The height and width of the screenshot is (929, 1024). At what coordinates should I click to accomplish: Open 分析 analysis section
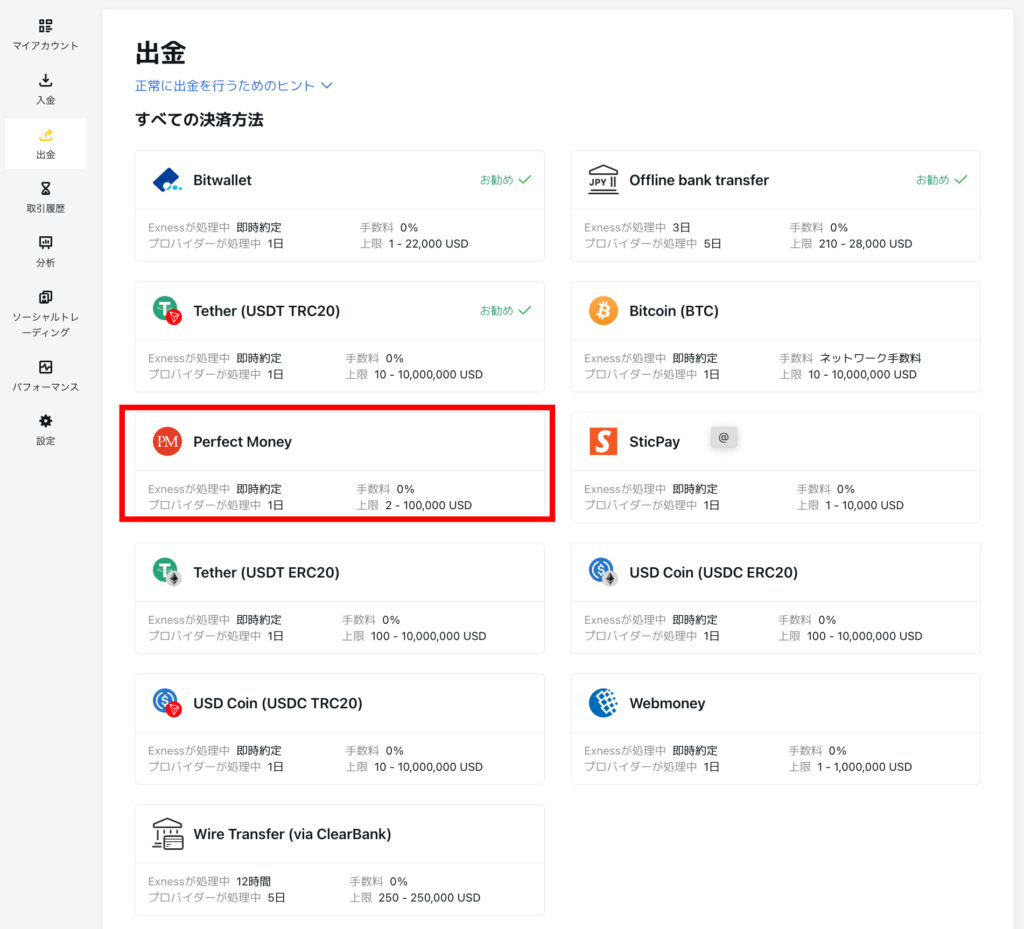(x=45, y=252)
